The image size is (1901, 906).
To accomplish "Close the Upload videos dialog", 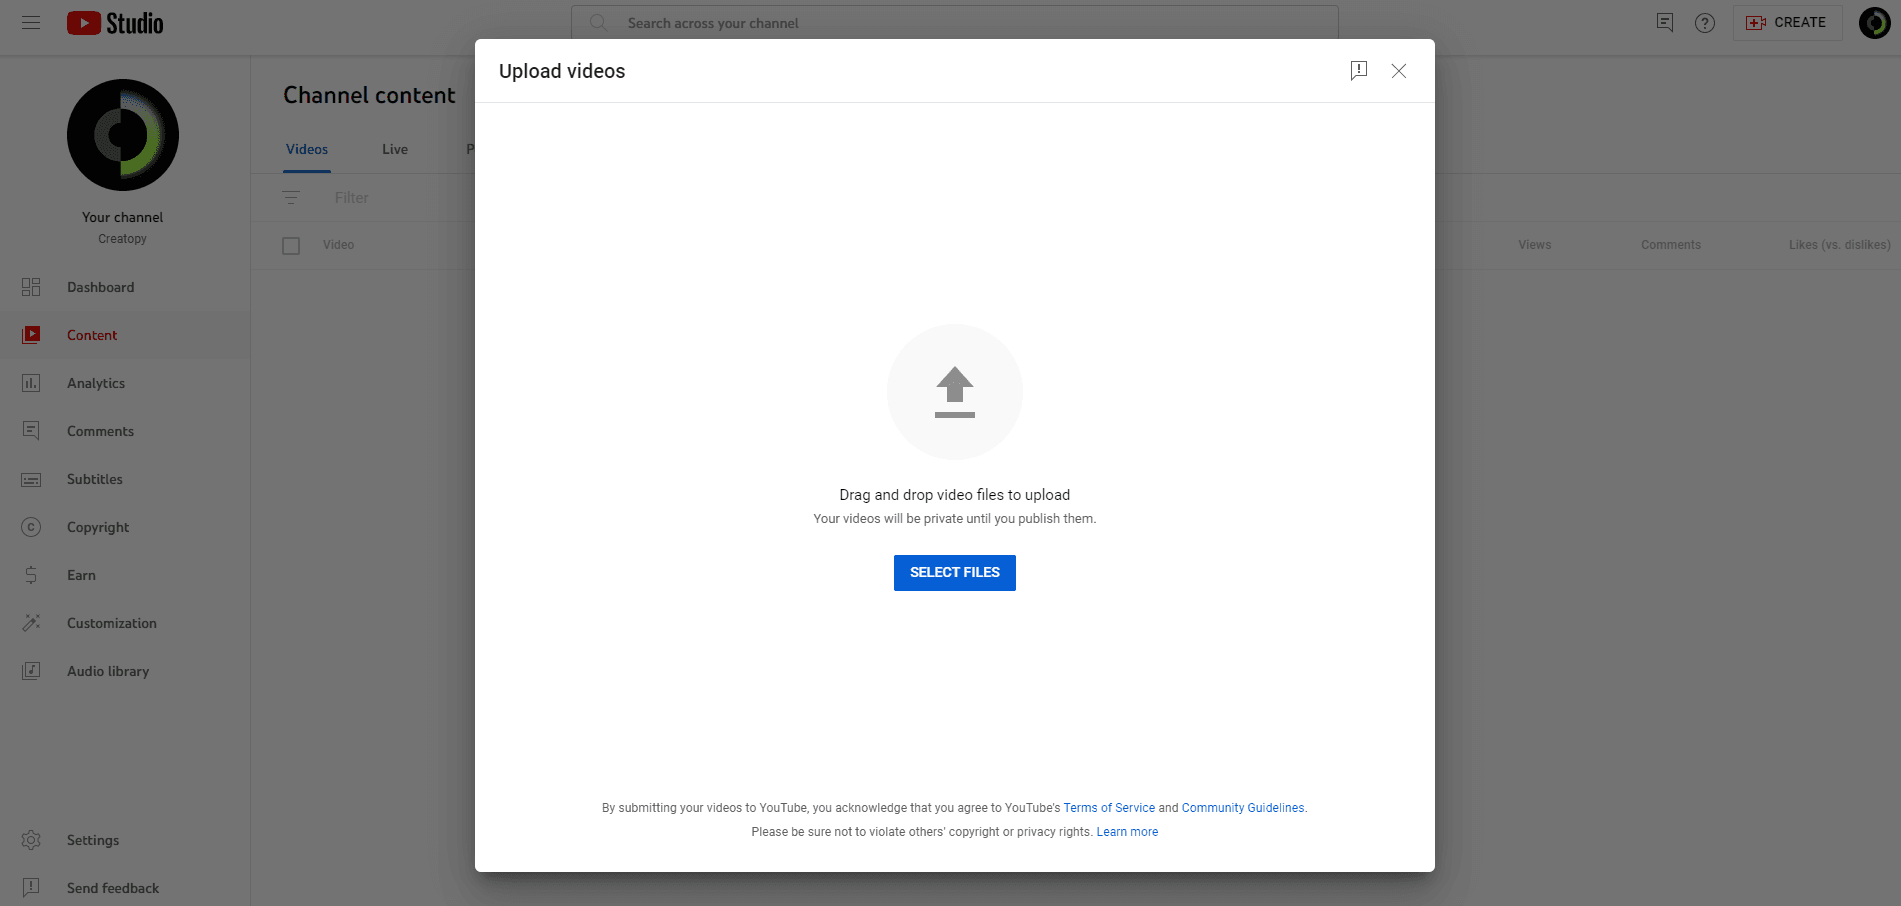I will 1398,71.
